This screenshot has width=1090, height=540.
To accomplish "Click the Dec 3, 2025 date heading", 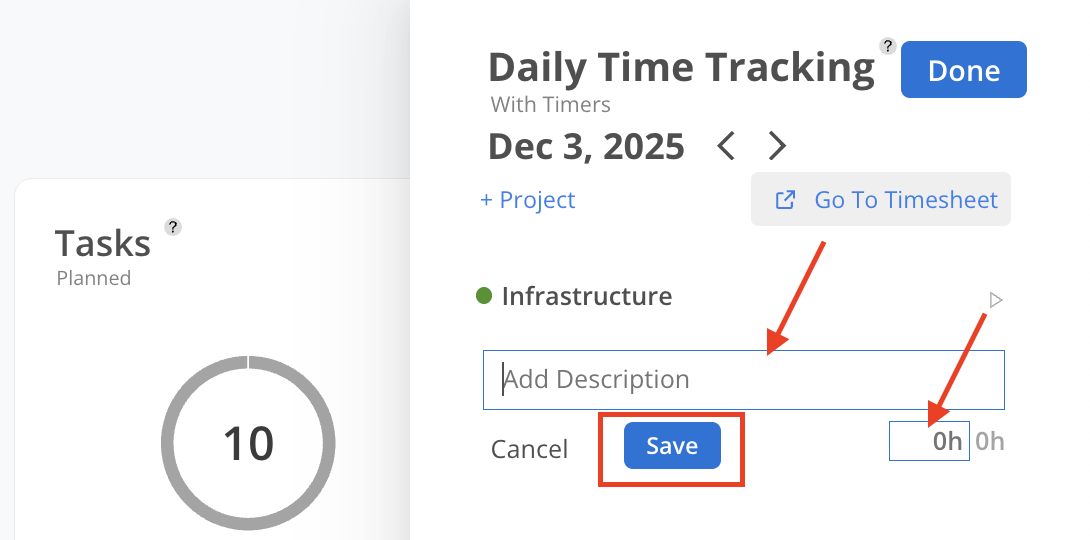I will click(x=586, y=147).
